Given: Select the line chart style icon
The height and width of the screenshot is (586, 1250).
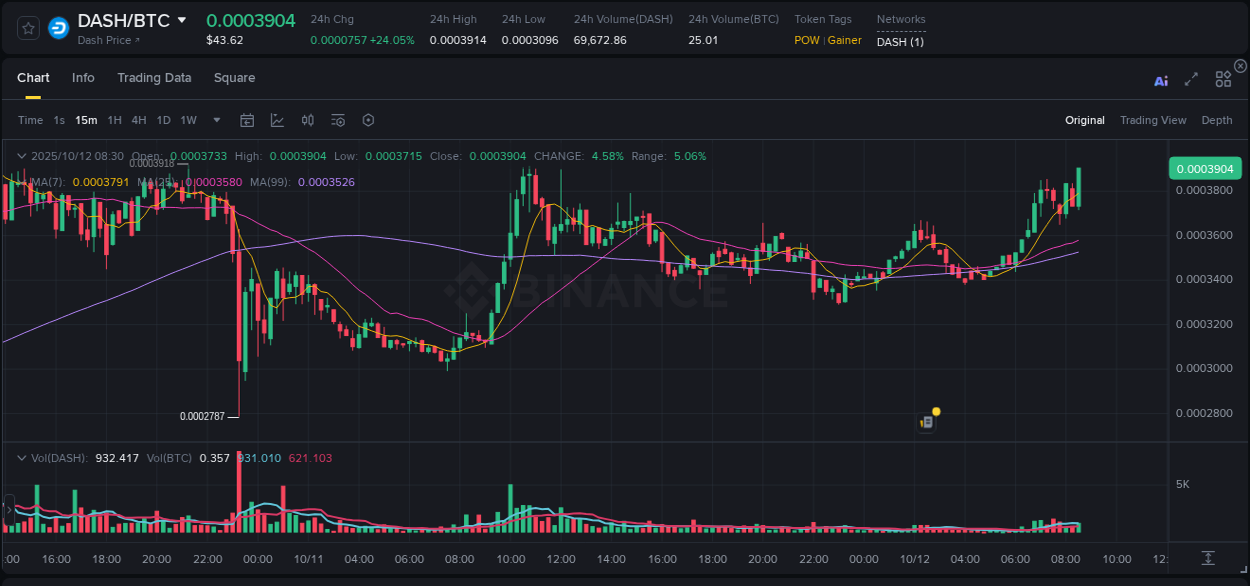Looking at the screenshot, I should click(x=277, y=120).
